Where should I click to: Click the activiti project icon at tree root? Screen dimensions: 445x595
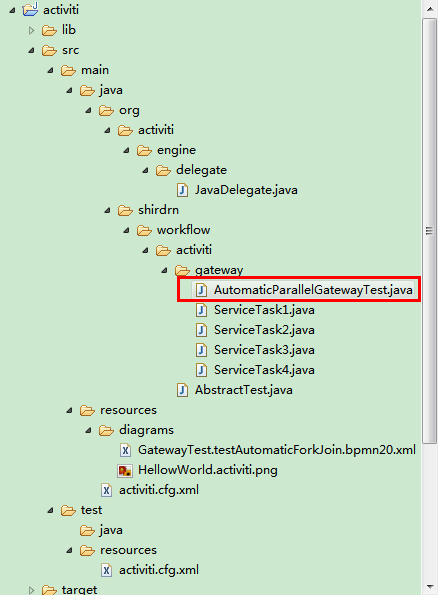pos(30,9)
